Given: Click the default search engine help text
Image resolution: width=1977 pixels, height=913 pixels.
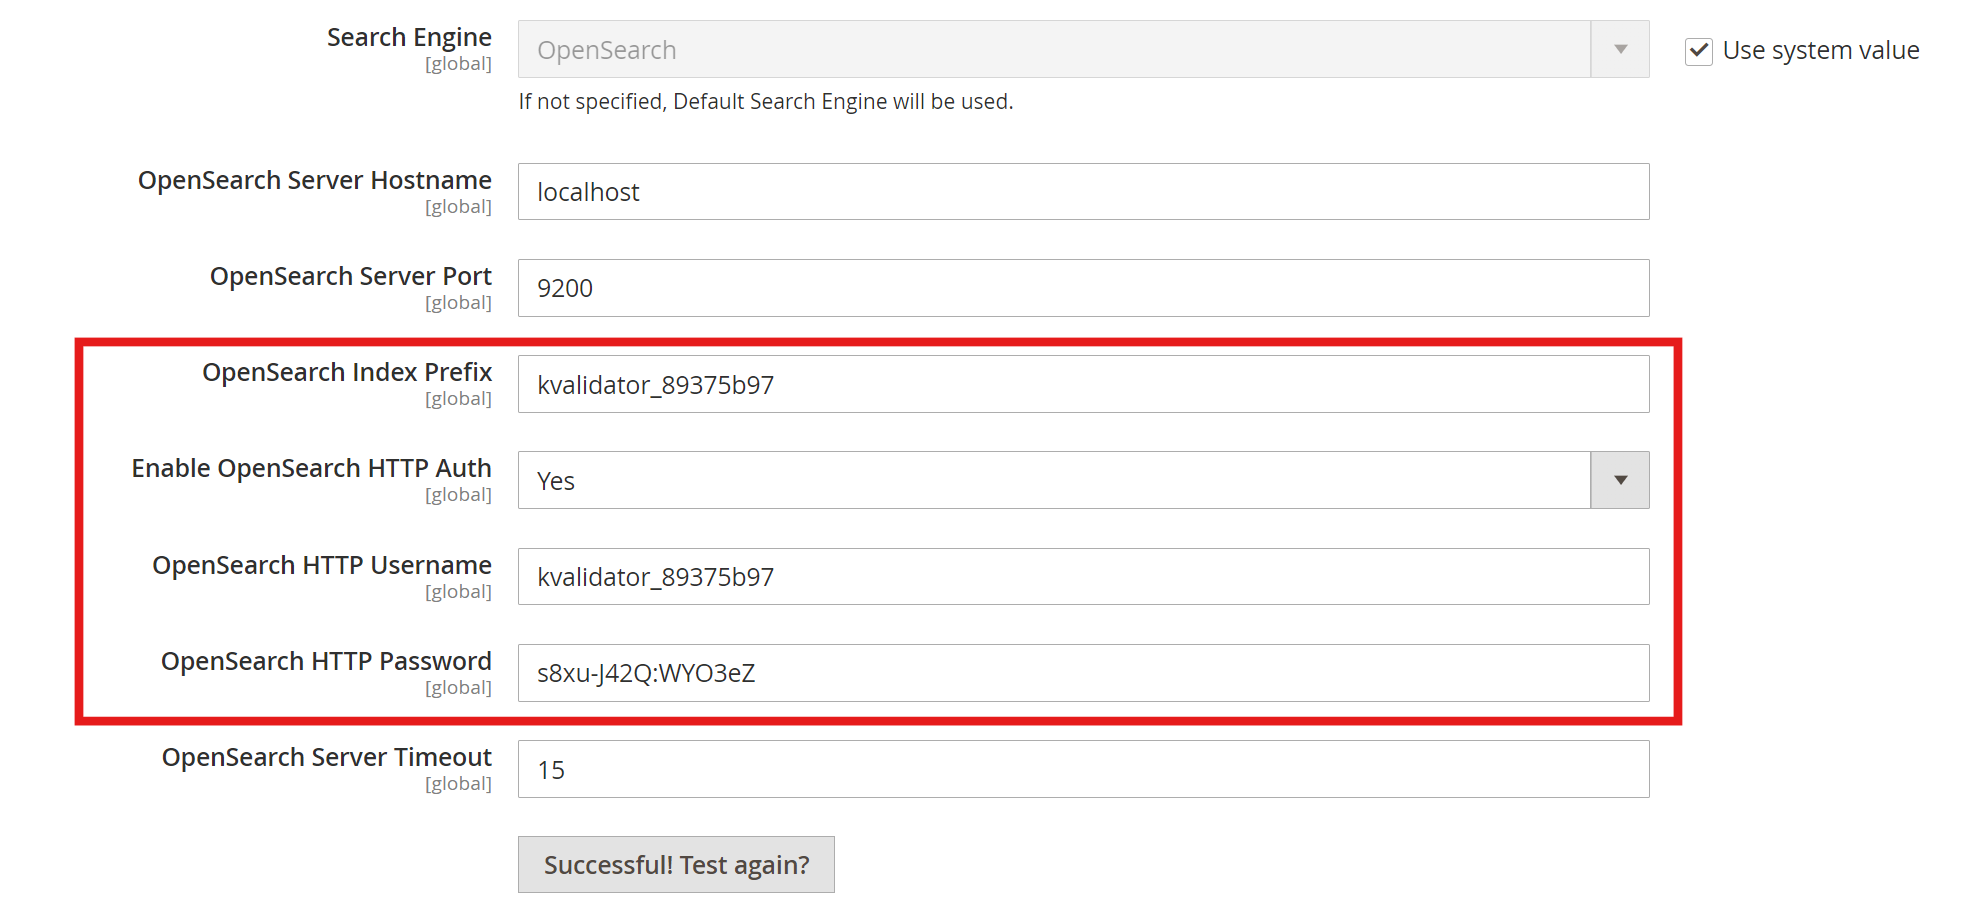Looking at the screenshot, I should 766,102.
